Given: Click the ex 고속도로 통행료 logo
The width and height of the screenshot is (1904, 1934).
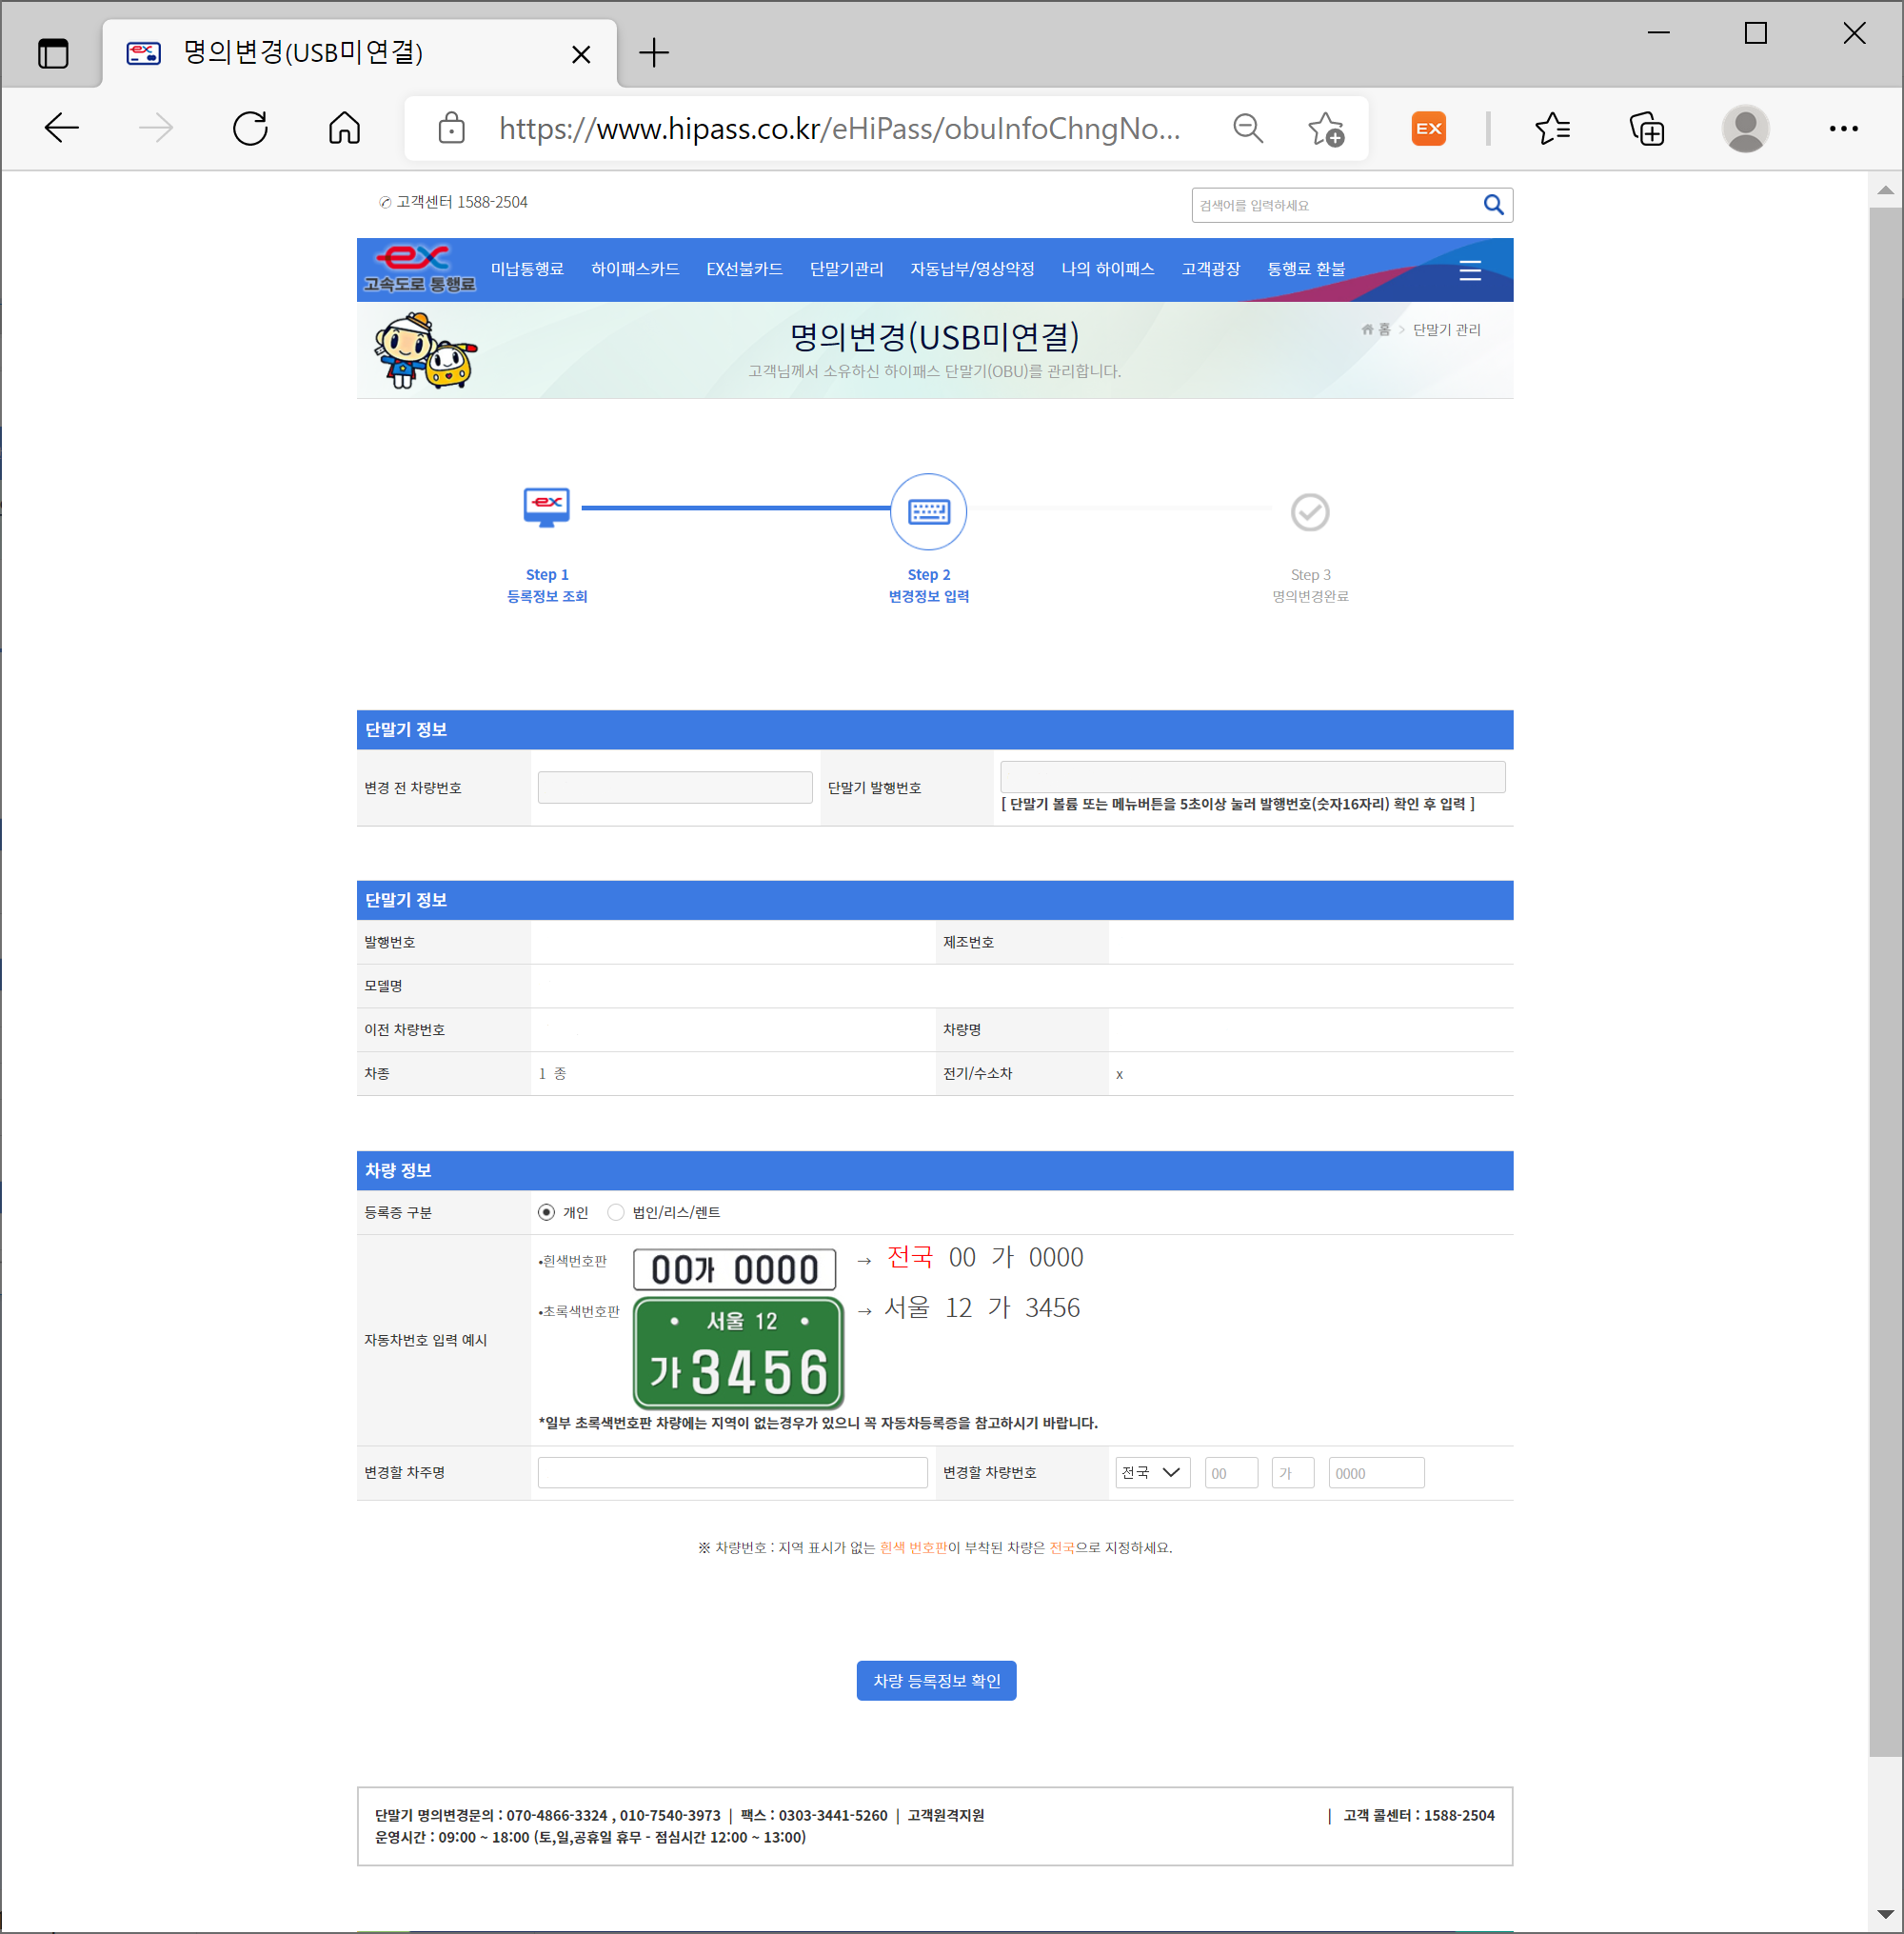Looking at the screenshot, I should point(420,269).
